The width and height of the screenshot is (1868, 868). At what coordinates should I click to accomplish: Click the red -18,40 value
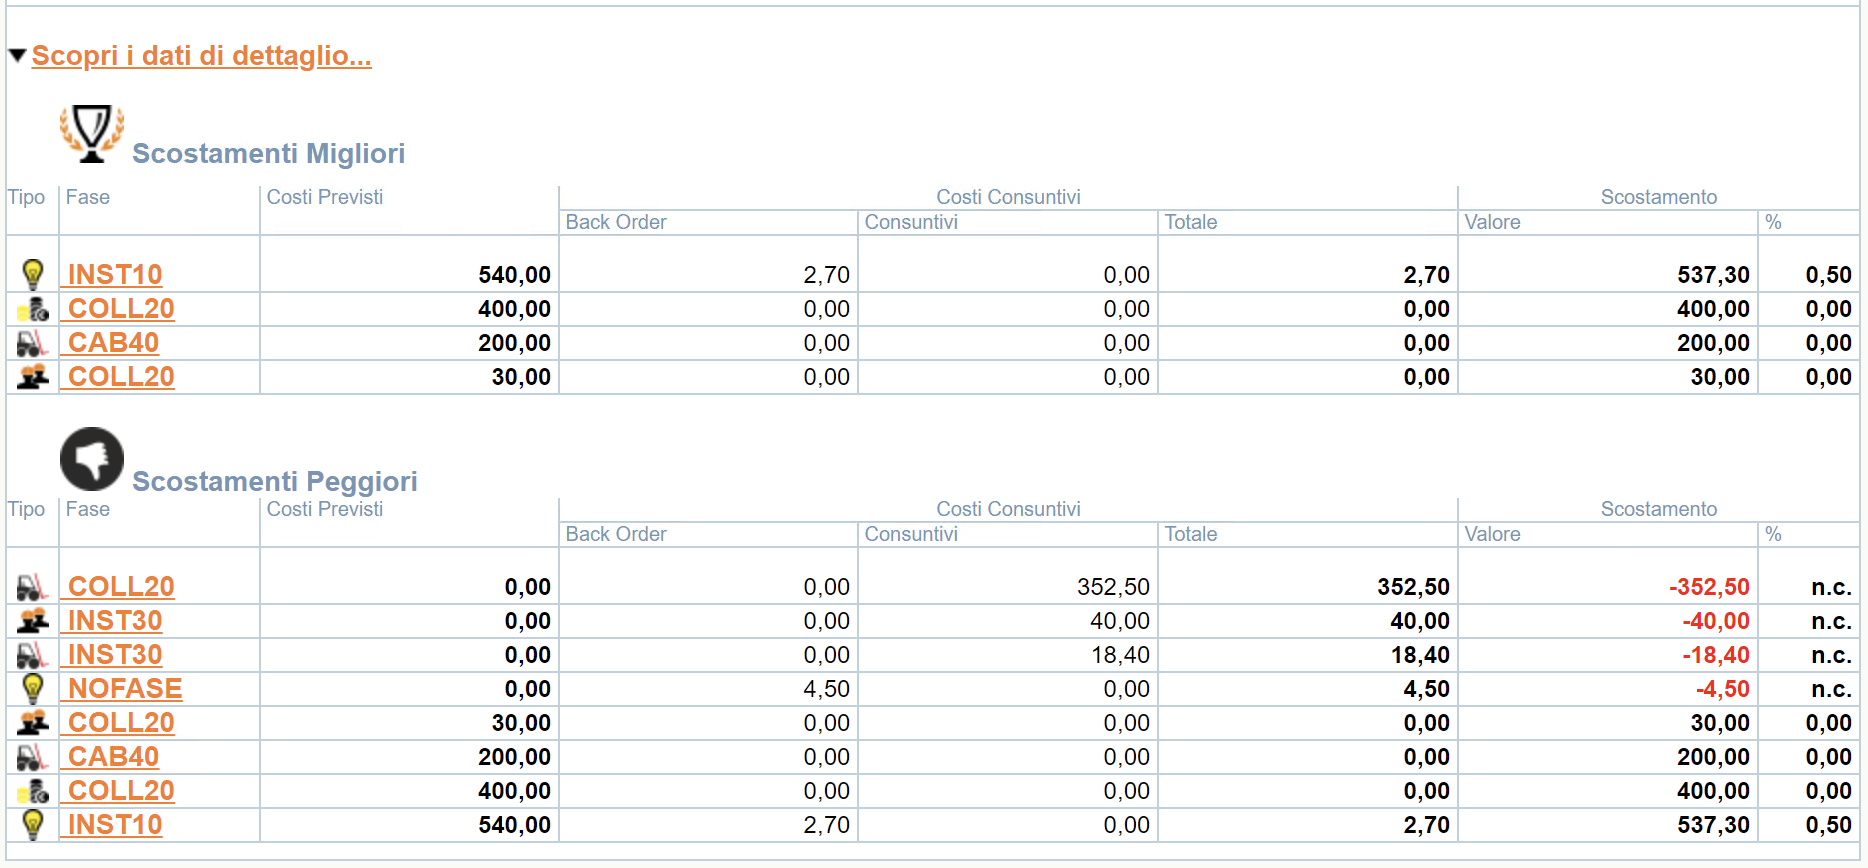pyautogui.click(x=1716, y=655)
